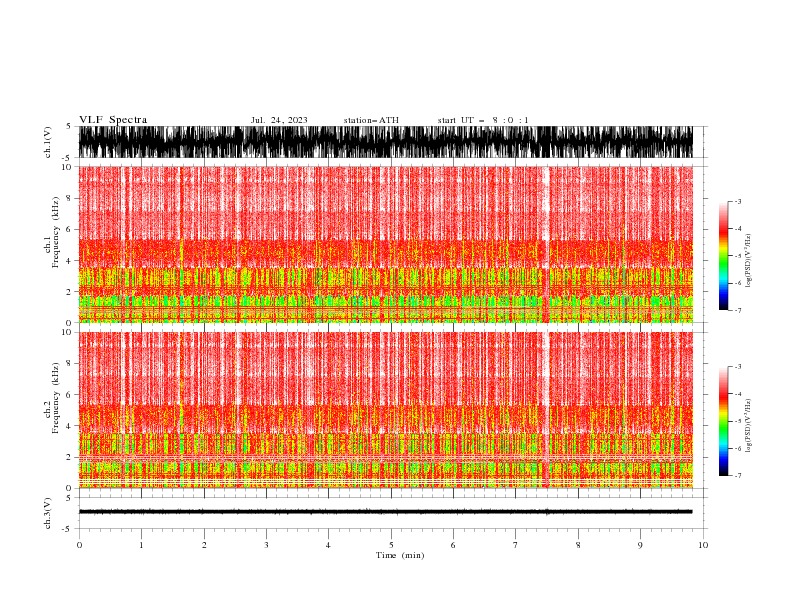Click the '8' kHz tick on ch.1 frequency axis
Screen dimensions: 792x612
pos(70,198)
